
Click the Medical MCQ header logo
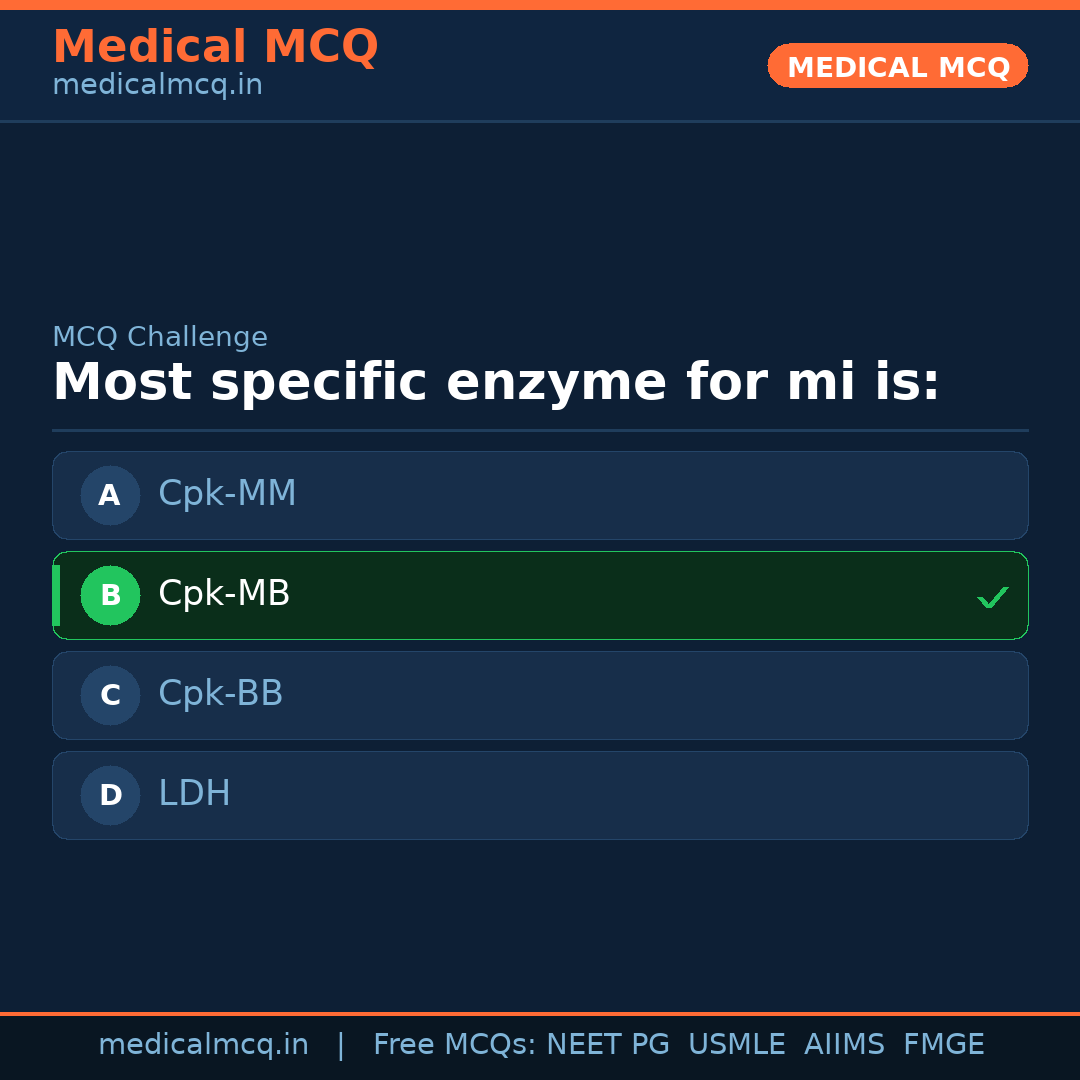tap(215, 47)
